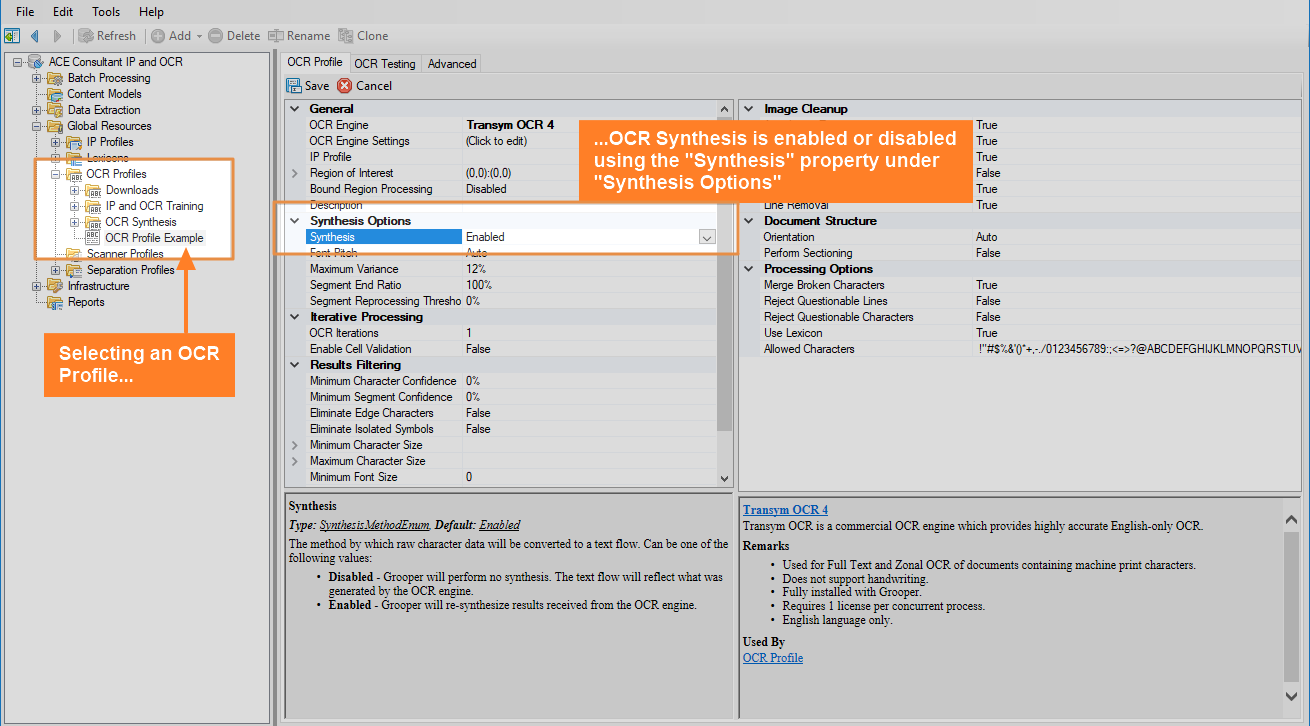
Task: Click the red Cancel icon
Action: click(345, 86)
